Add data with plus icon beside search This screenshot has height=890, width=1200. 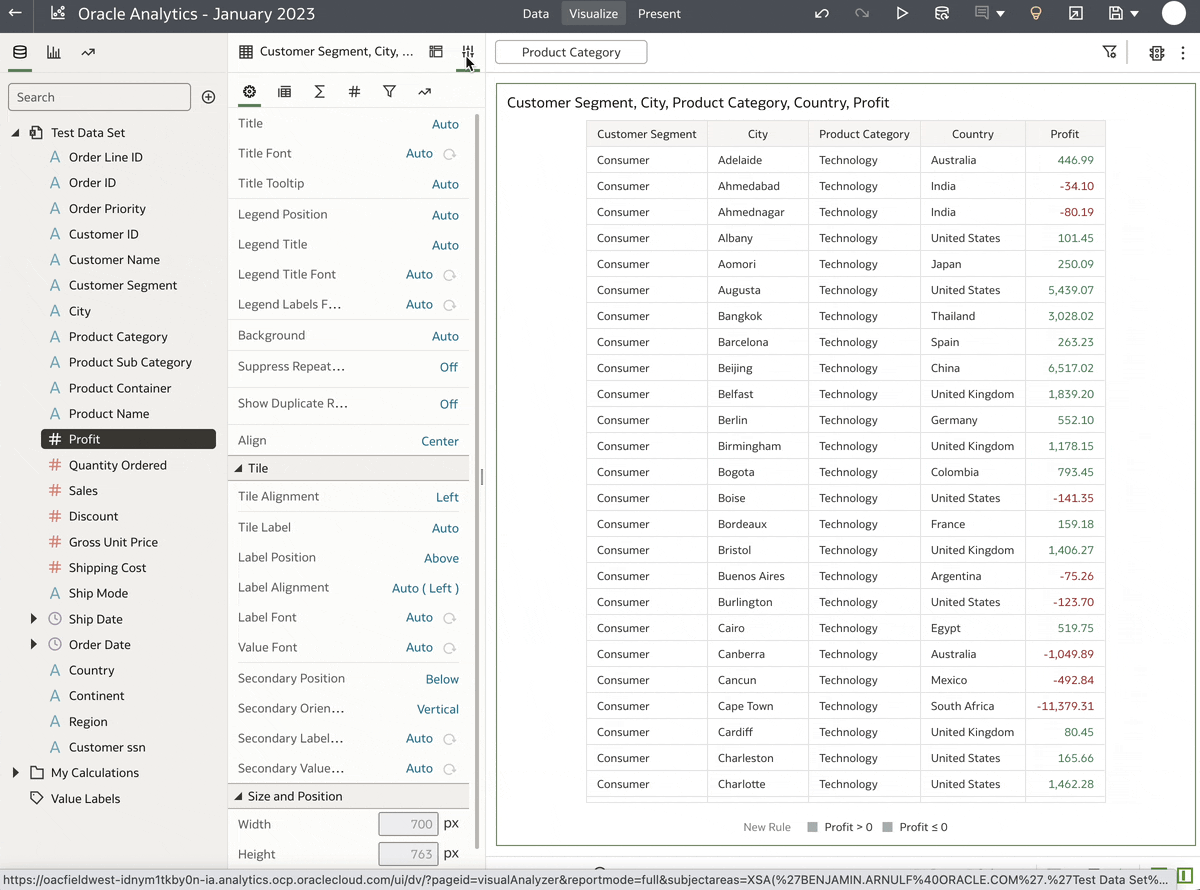coord(208,97)
